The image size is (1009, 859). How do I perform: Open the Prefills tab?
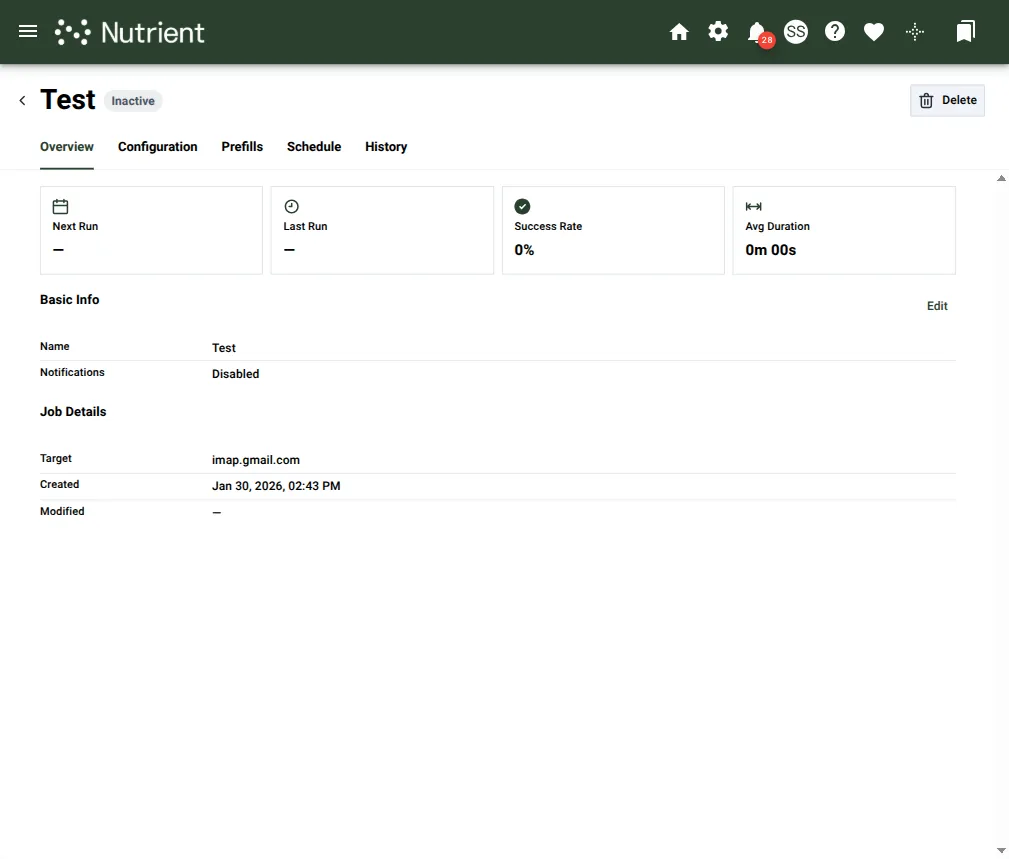click(242, 147)
